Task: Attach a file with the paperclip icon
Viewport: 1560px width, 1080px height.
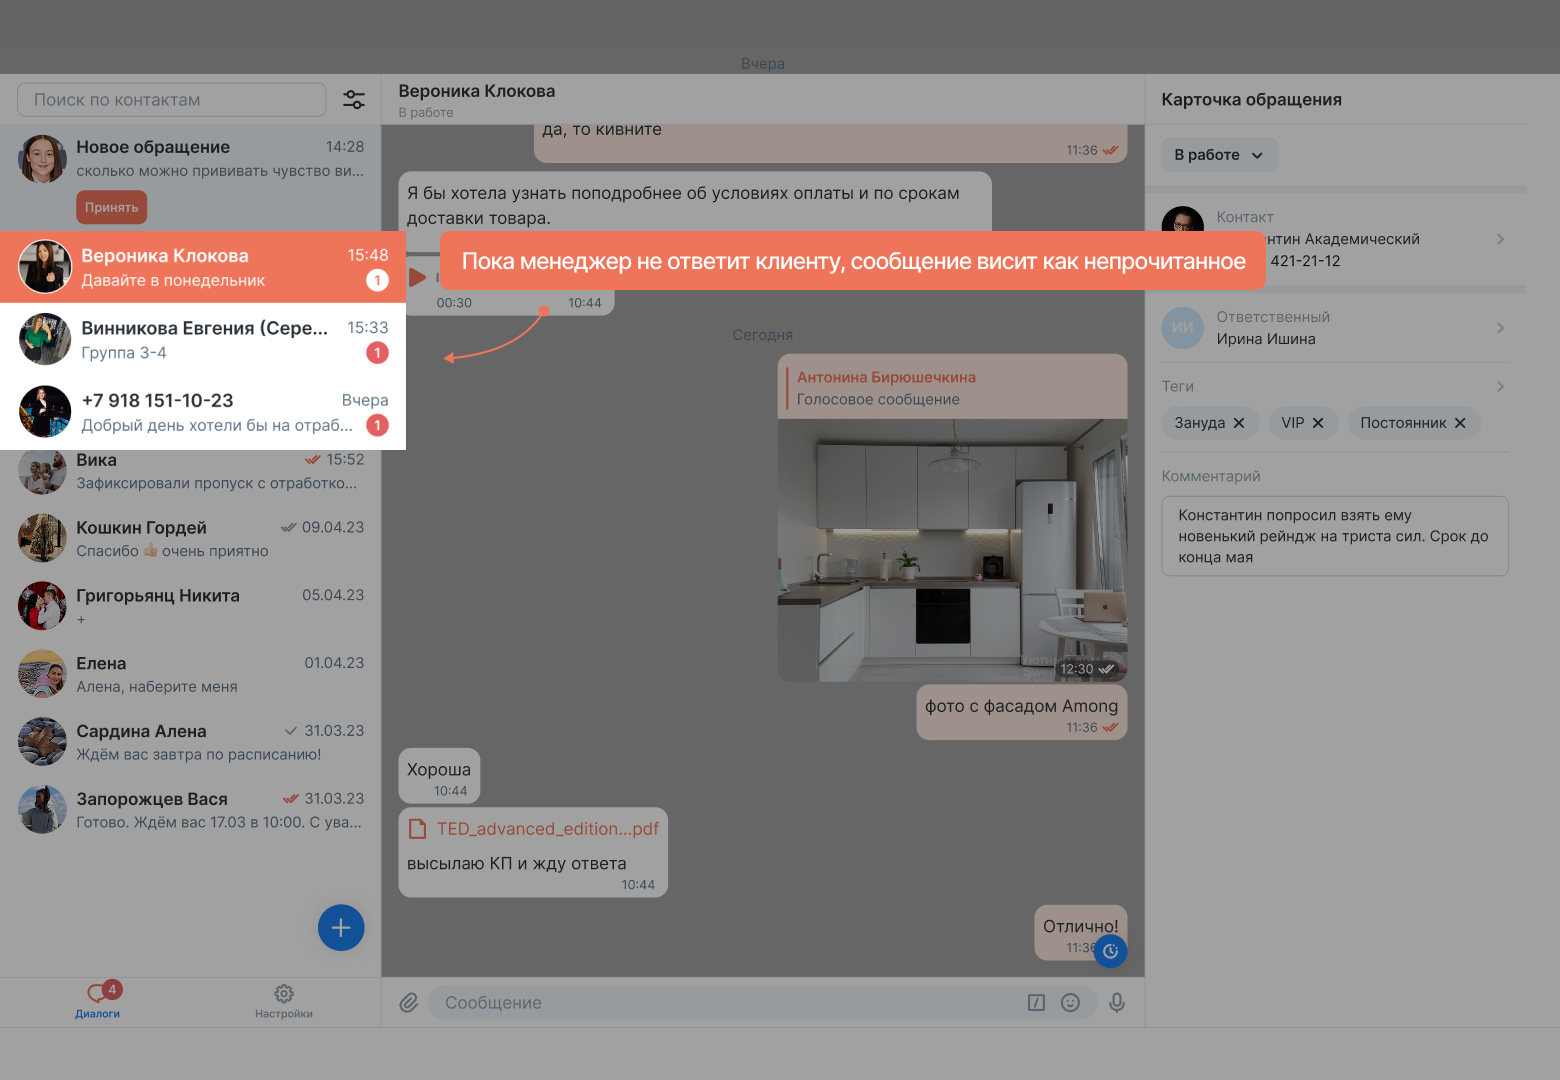Action: pyautogui.click(x=408, y=1002)
